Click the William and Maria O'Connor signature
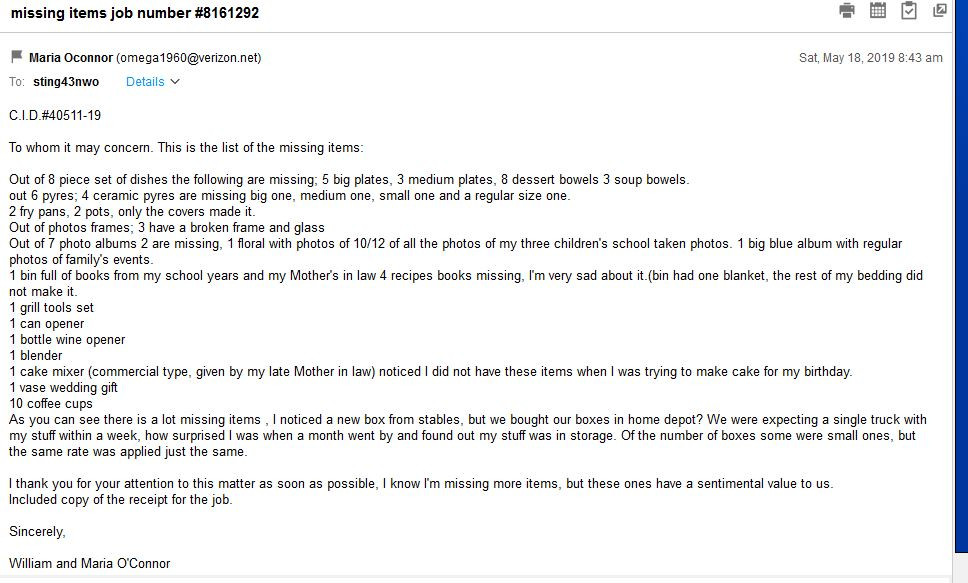This screenshot has height=583, width=968. click(x=90, y=564)
